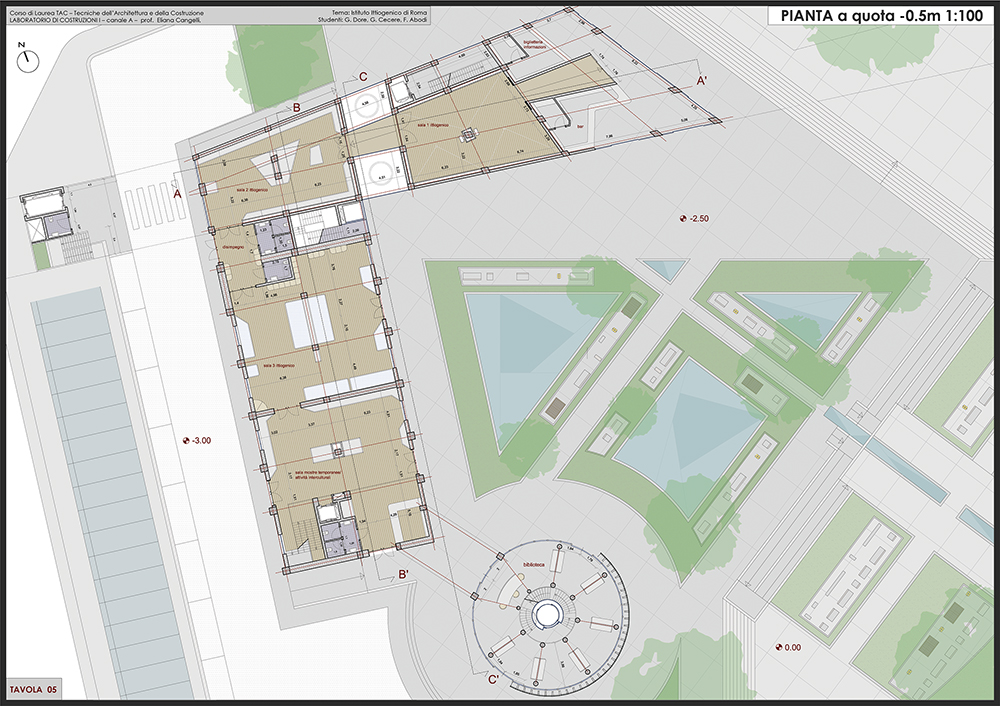Select section marker A on the left
The height and width of the screenshot is (706, 1000).
click(x=177, y=195)
